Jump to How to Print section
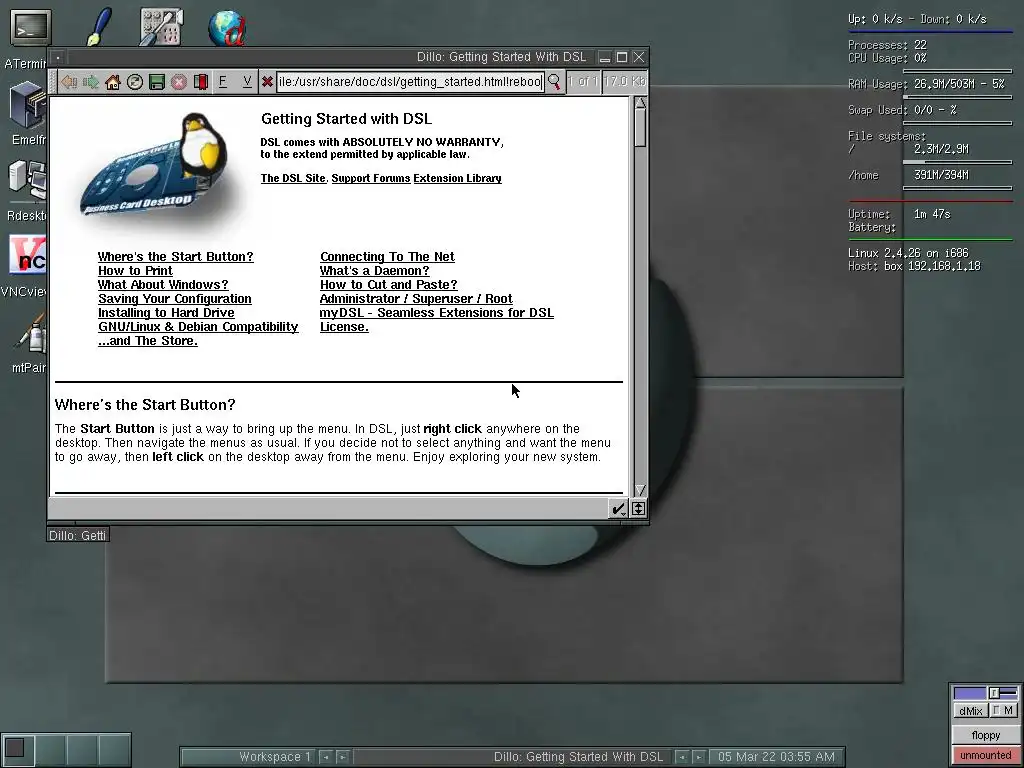 135,270
